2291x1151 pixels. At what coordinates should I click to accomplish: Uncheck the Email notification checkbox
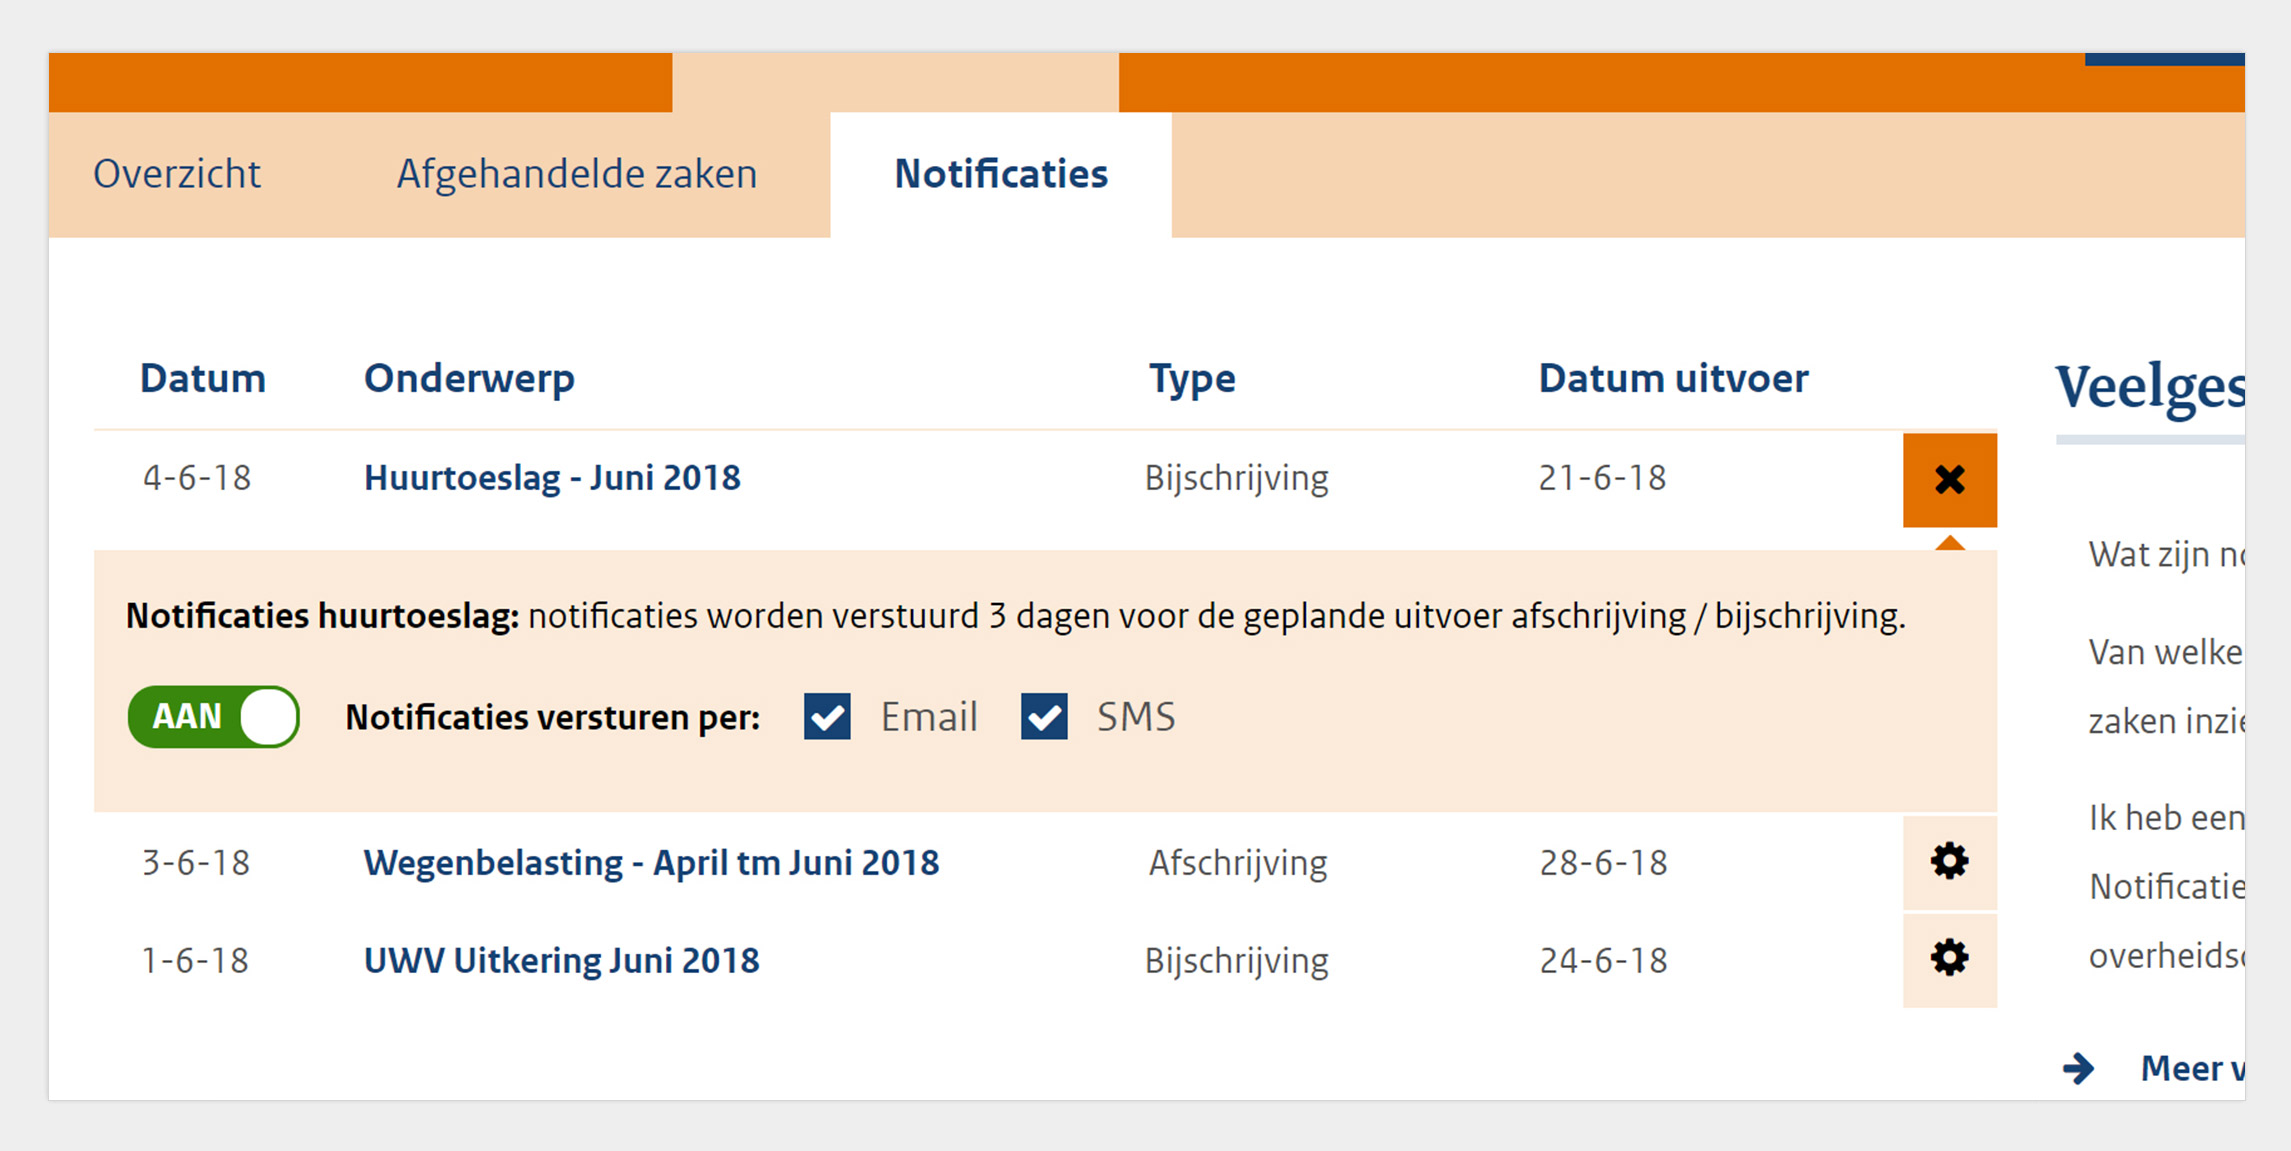coord(827,717)
